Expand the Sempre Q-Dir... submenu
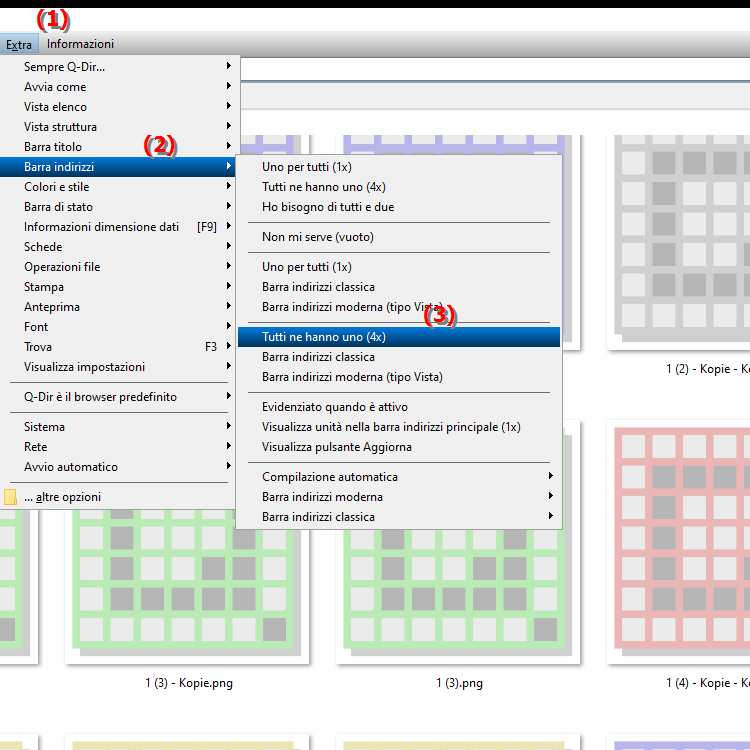Viewport: 750px width, 750px height. coord(118,66)
